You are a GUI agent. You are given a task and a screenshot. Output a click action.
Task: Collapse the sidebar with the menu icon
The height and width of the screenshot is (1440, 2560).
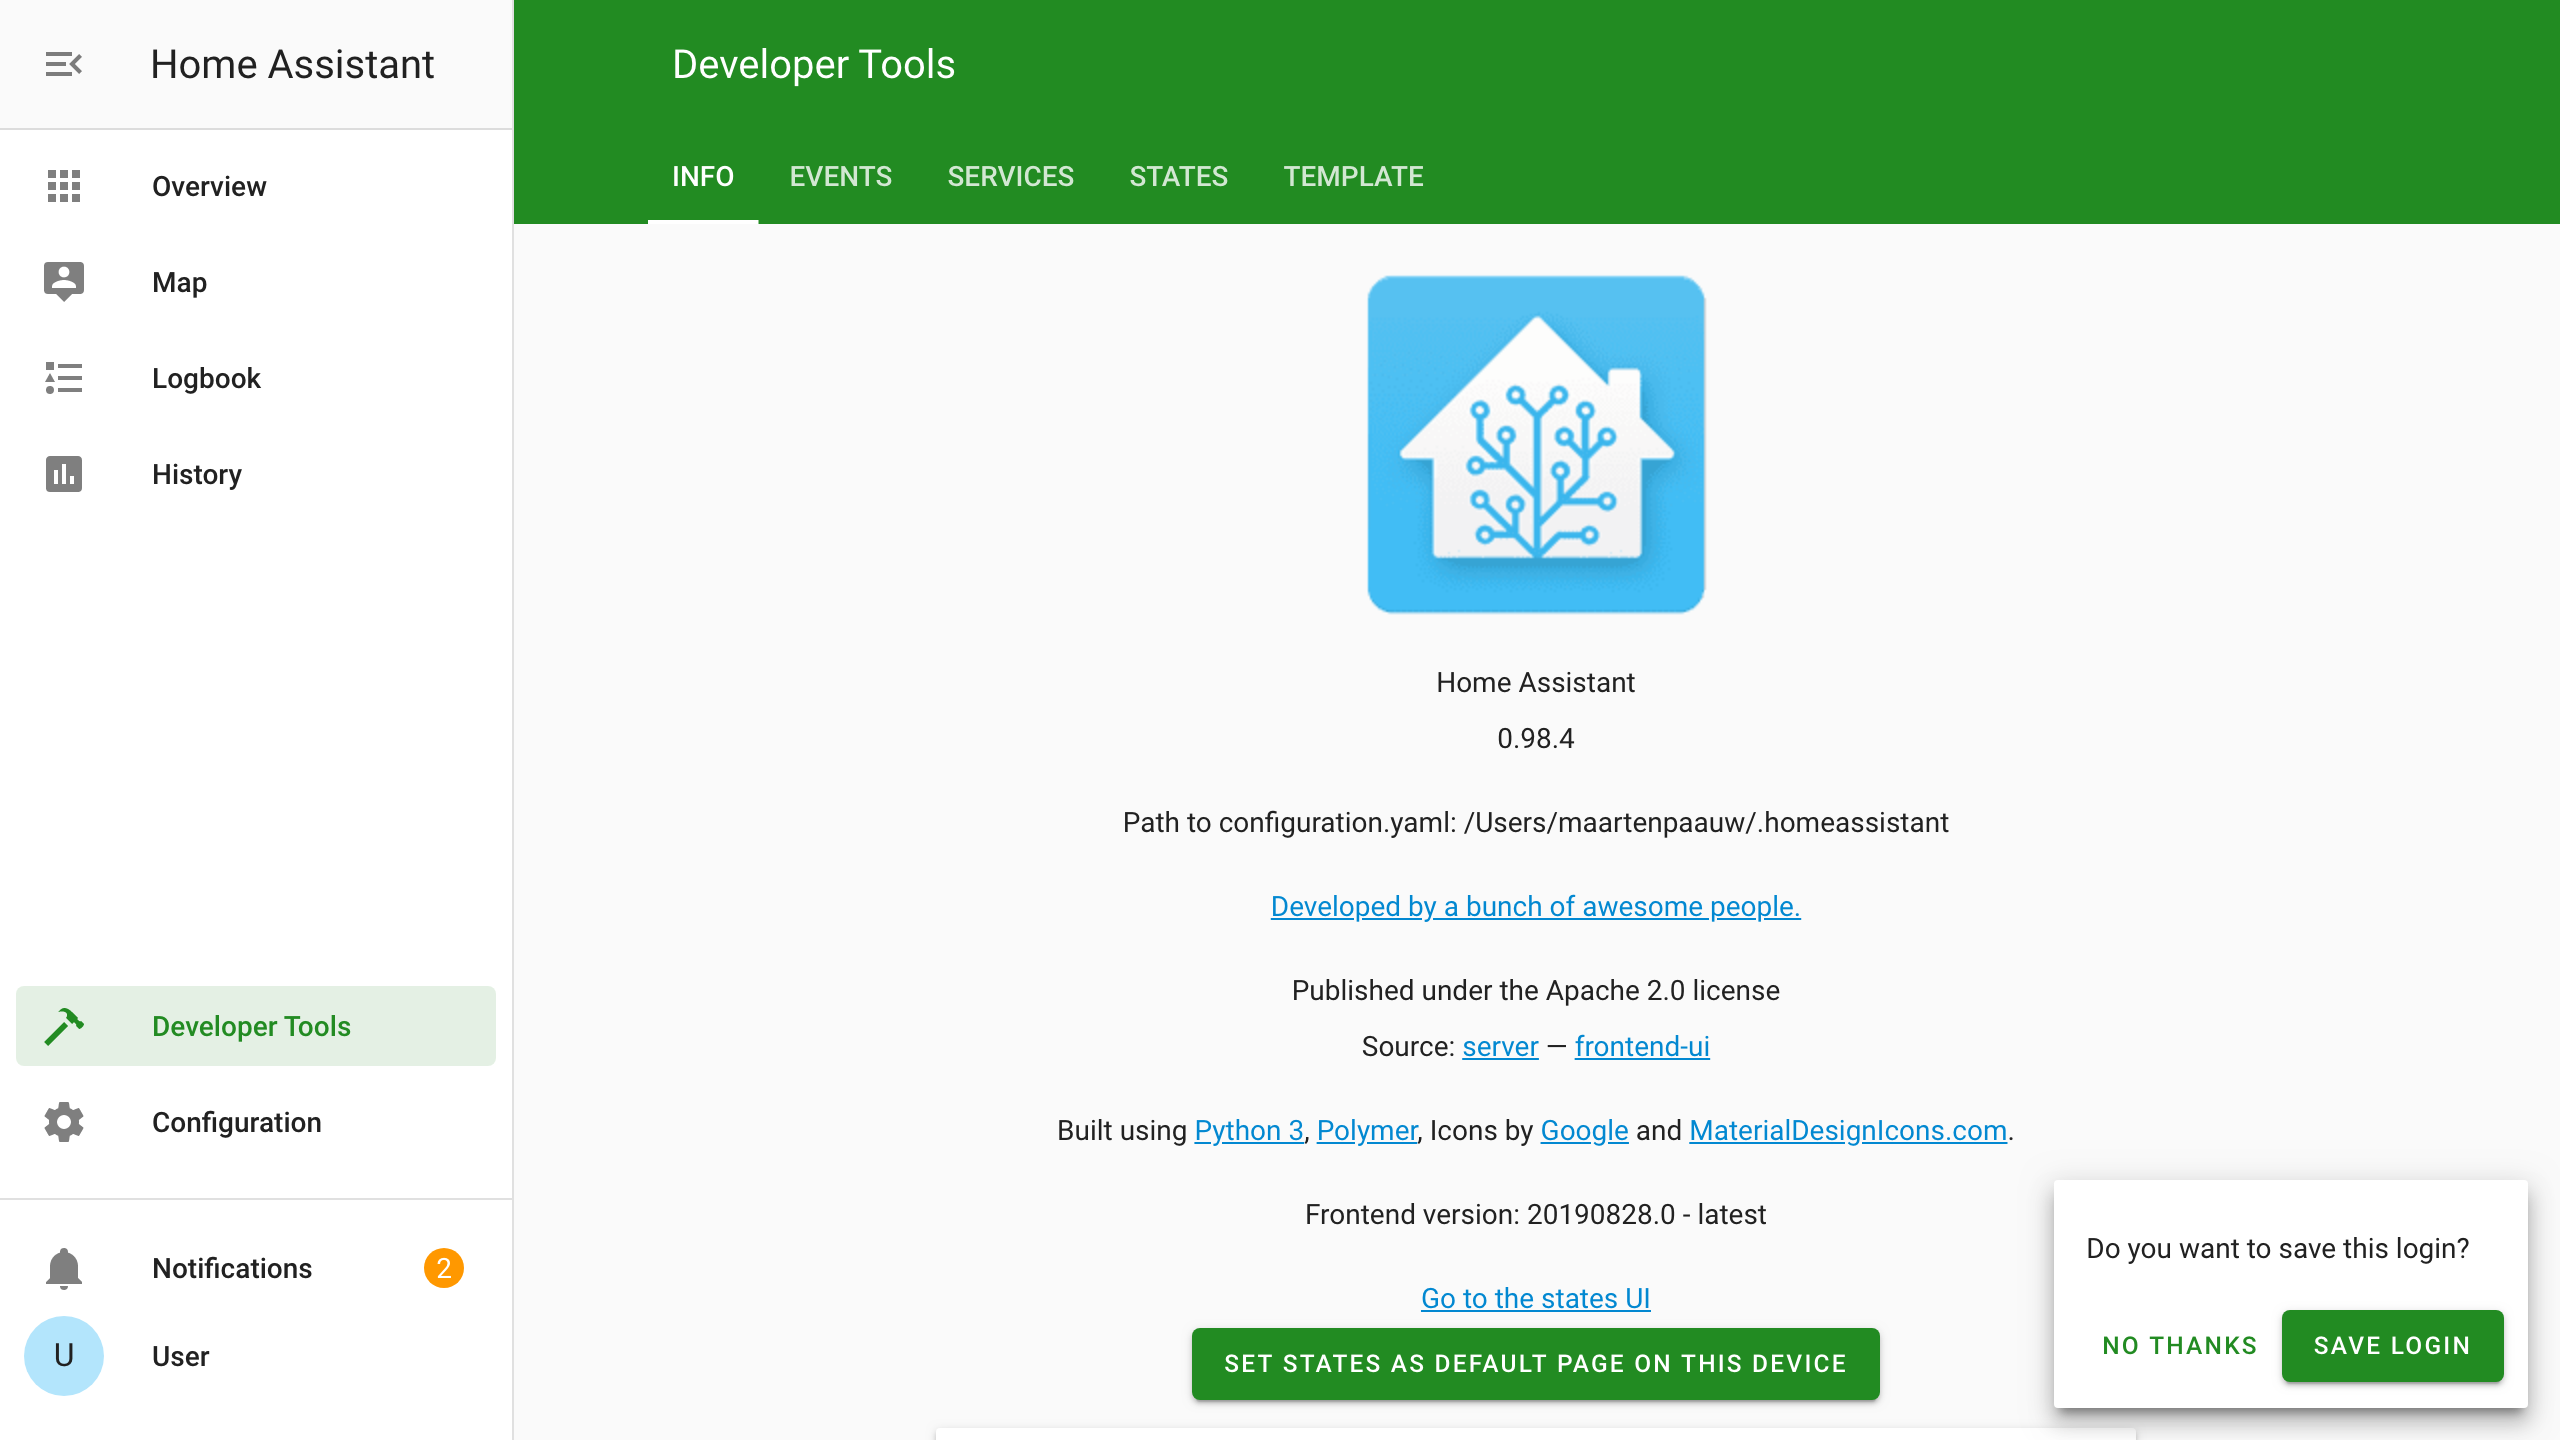(64, 65)
